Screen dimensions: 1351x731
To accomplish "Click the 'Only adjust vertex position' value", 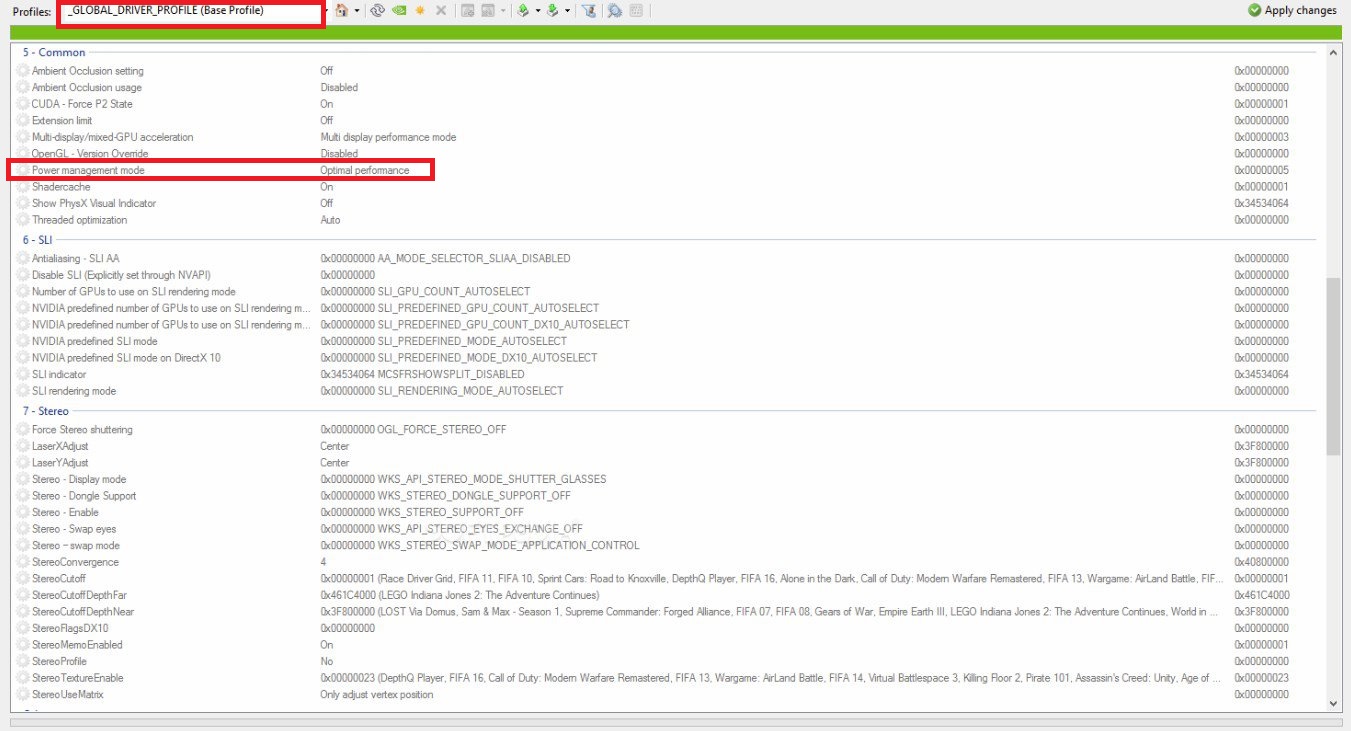I will point(377,694).
